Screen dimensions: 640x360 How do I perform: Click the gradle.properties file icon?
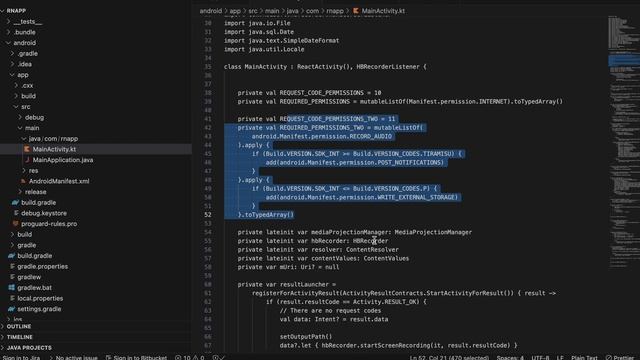[x=12, y=267]
